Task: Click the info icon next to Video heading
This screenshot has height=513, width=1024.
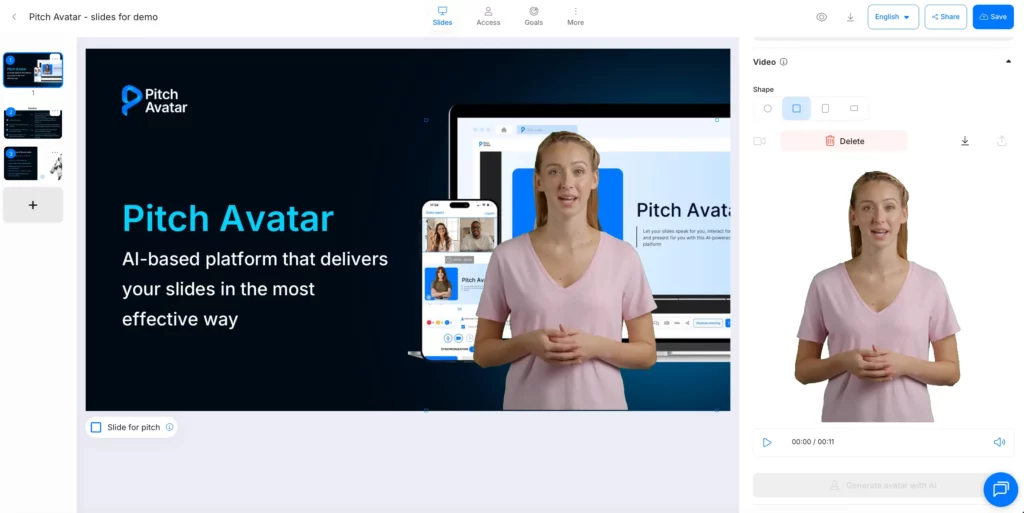Action: 784,62
